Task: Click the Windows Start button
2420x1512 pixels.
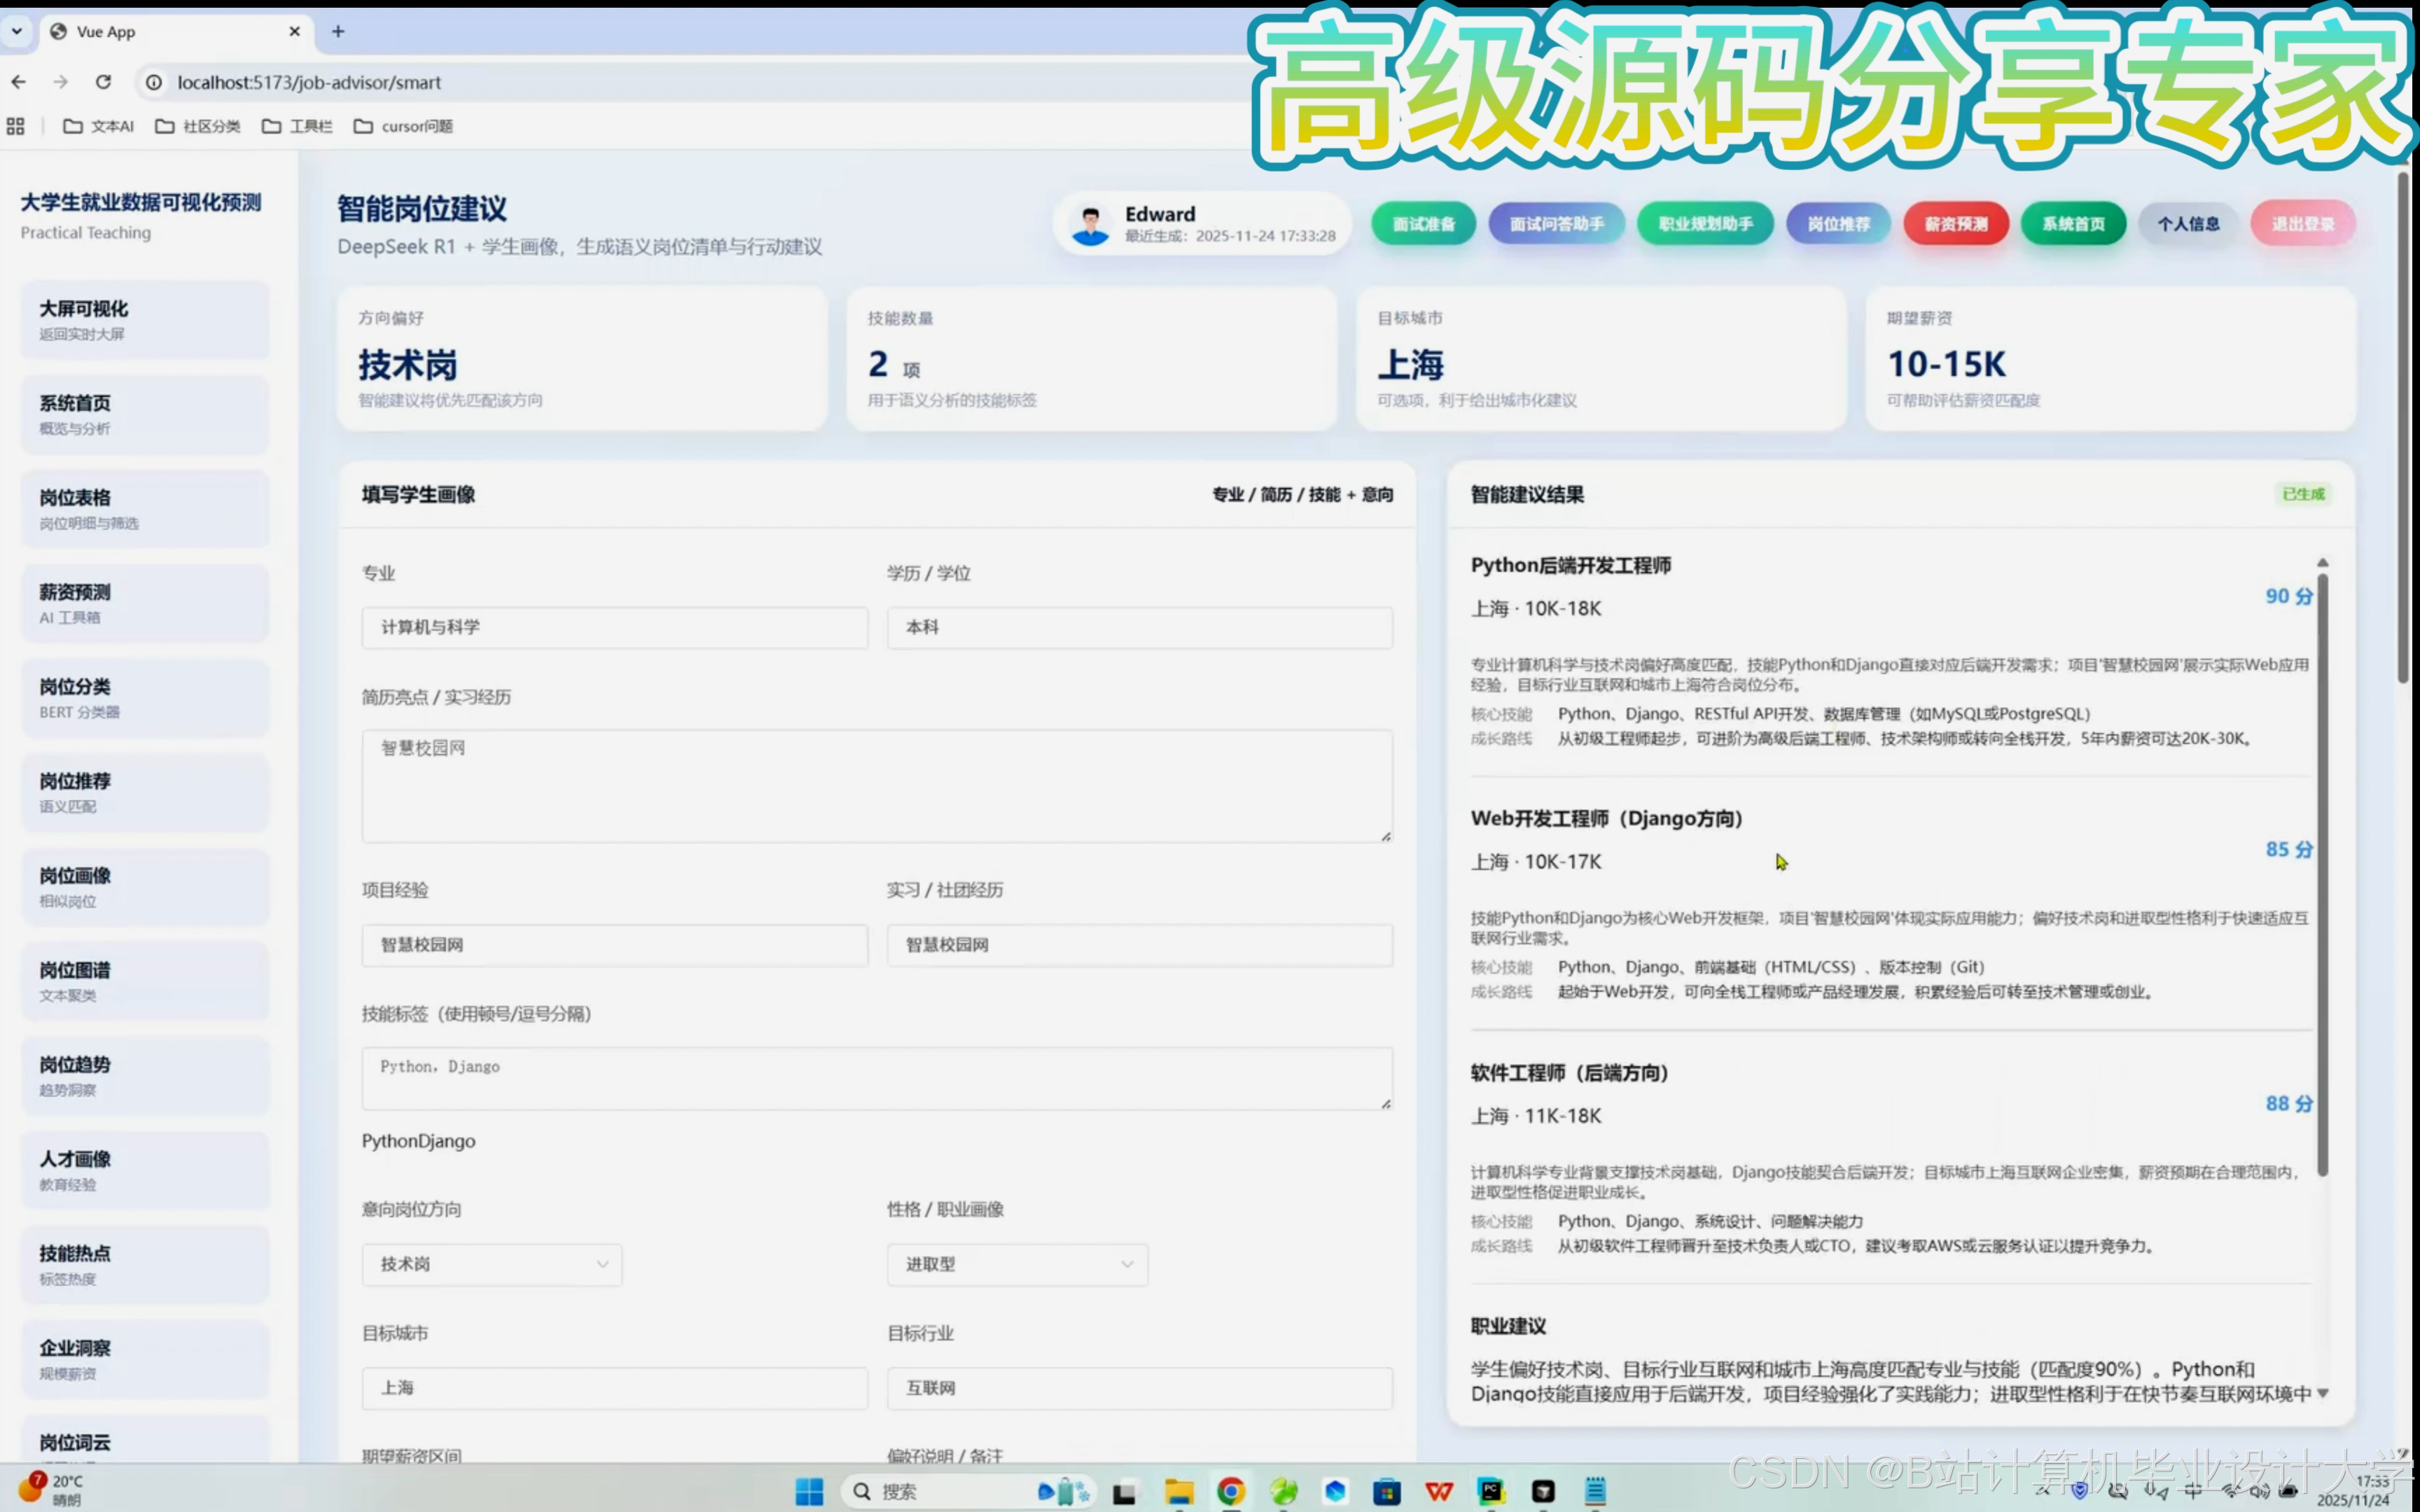Action: click(x=809, y=1491)
